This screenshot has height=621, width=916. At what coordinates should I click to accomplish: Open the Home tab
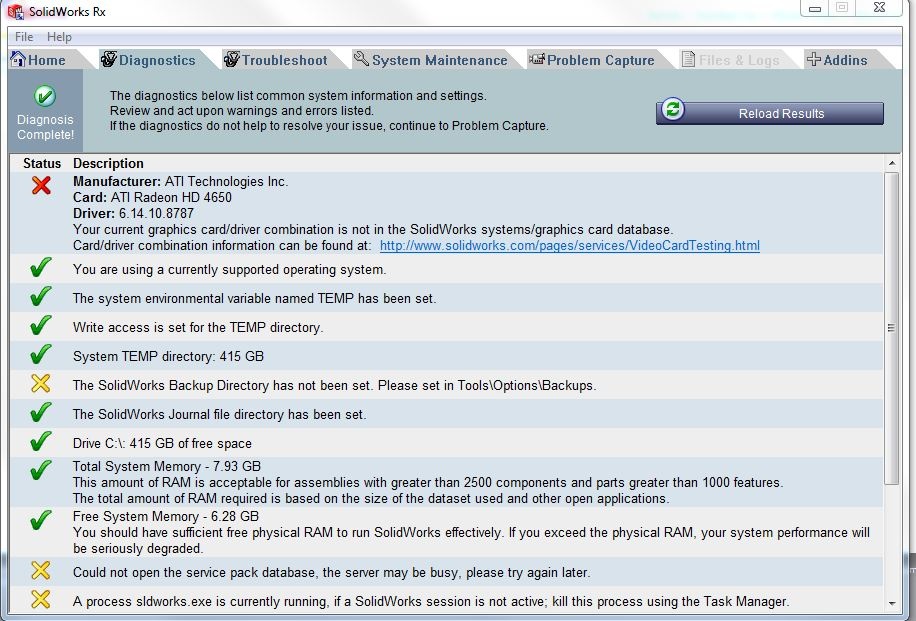tap(46, 60)
